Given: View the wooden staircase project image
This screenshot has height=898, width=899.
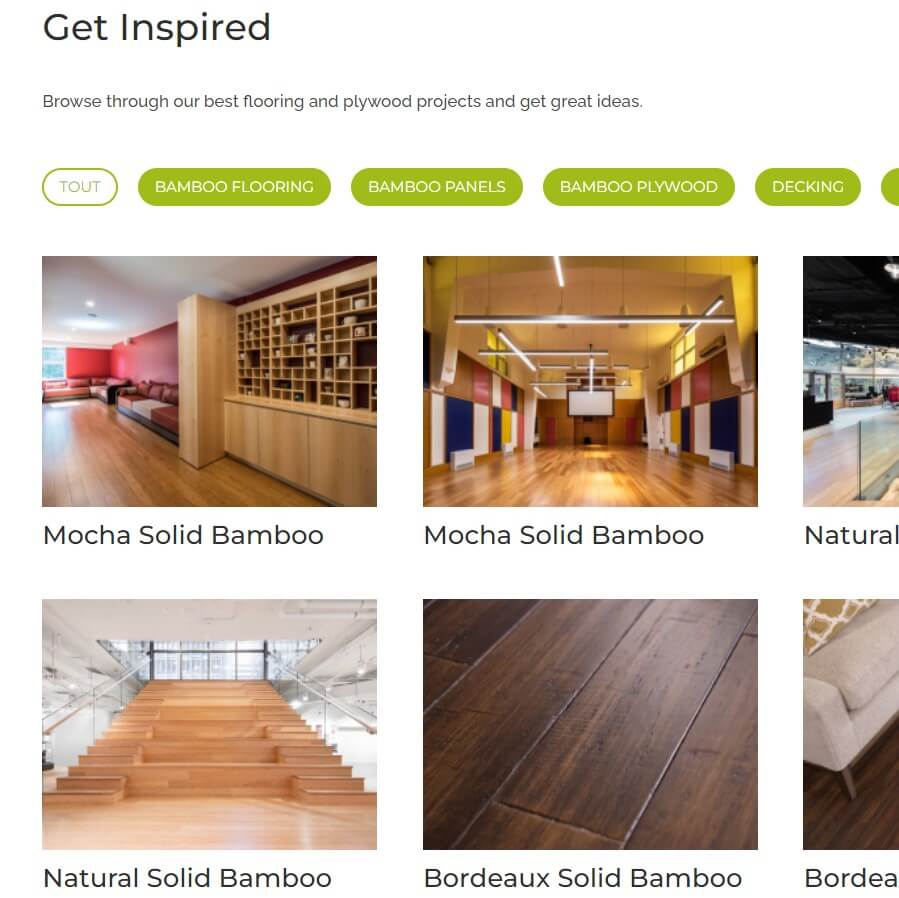Looking at the screenshot, I should coord(209,724).
